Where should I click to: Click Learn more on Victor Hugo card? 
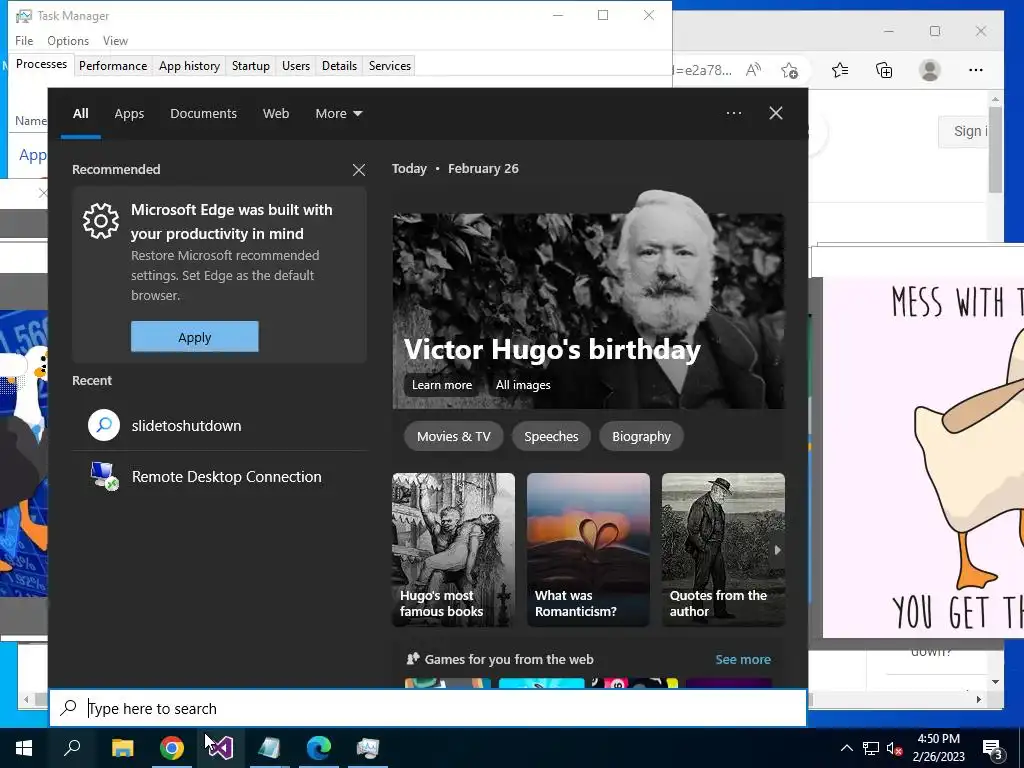coord(442,385)
